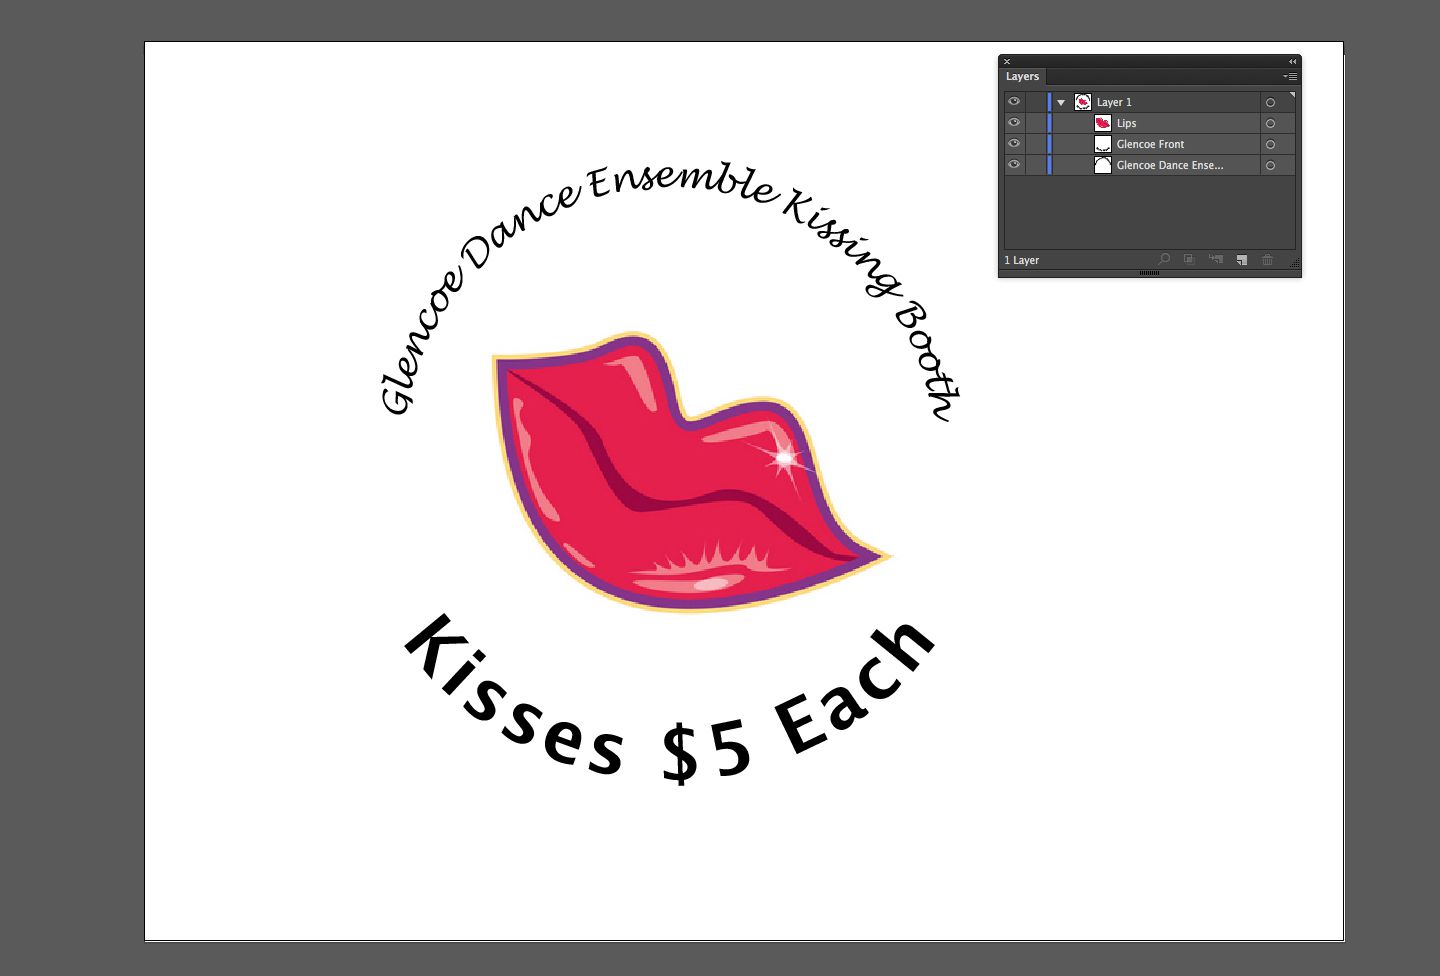Click the Glencoe Dance Ense... thumbnail
Screen dimensions: 1440x976
tap(1103, 165)
